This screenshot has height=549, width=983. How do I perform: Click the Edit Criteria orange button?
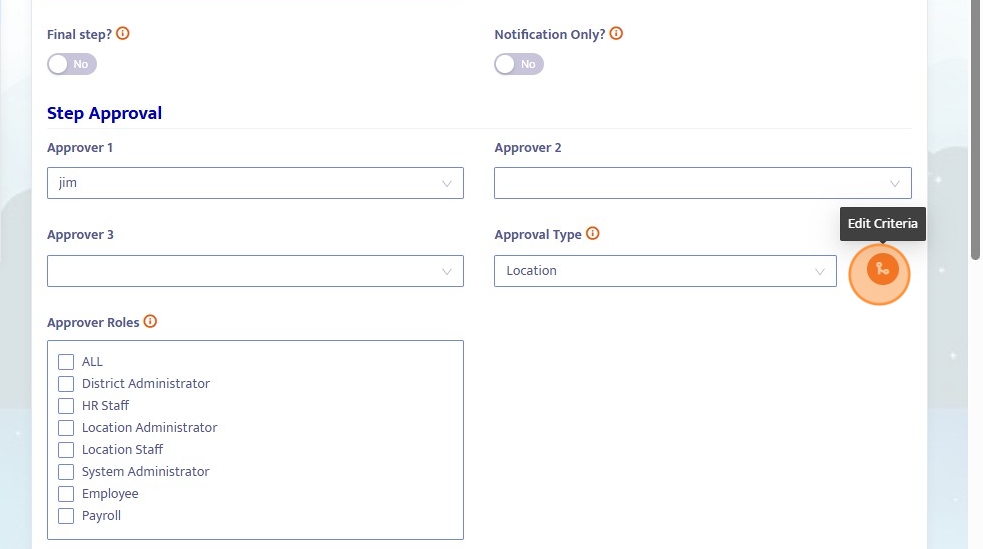click(882, 269)
